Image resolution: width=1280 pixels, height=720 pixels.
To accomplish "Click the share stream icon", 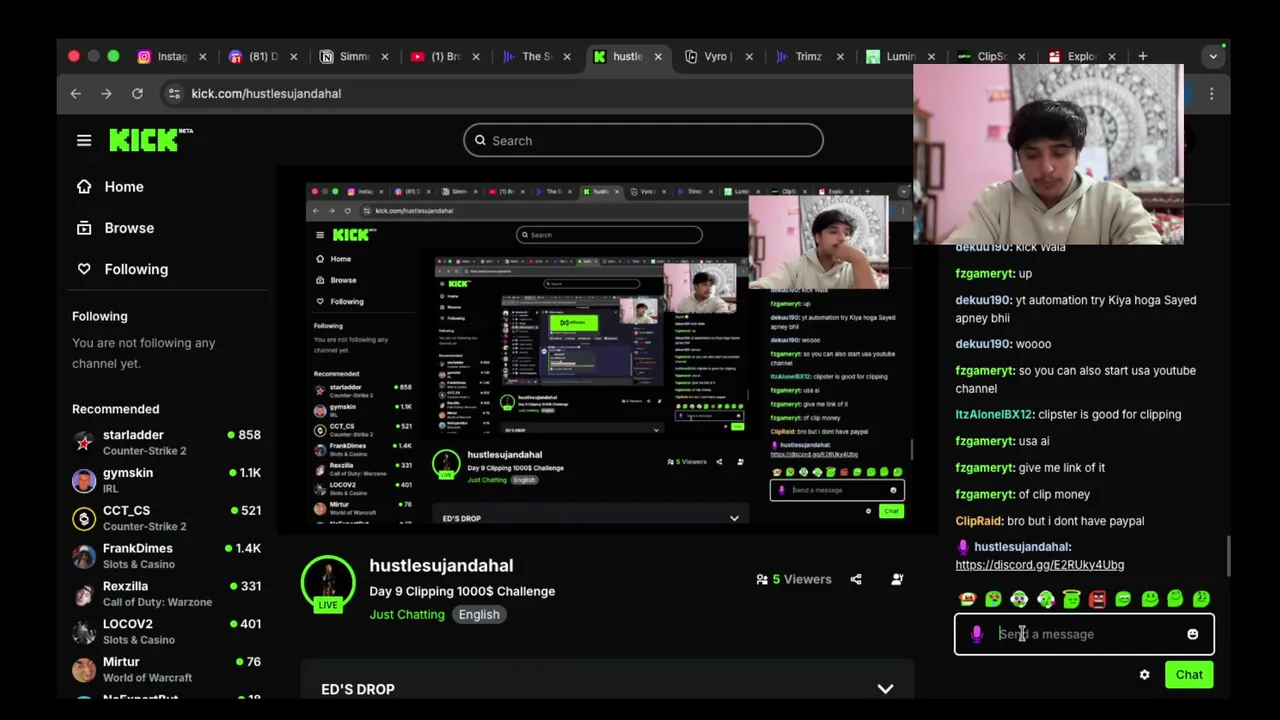I will point(856,579).
